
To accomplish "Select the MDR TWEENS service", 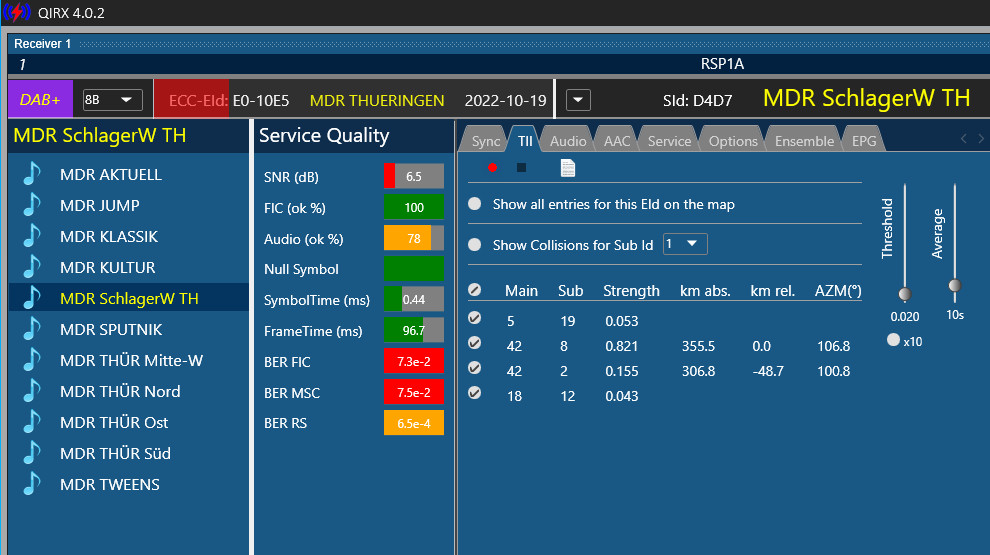I will (110, 484).
